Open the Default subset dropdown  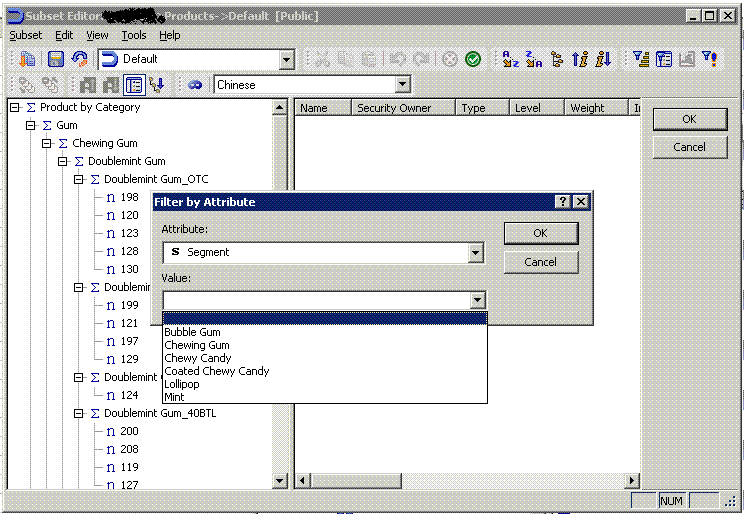pyautogui.click(x=287, y=60)
